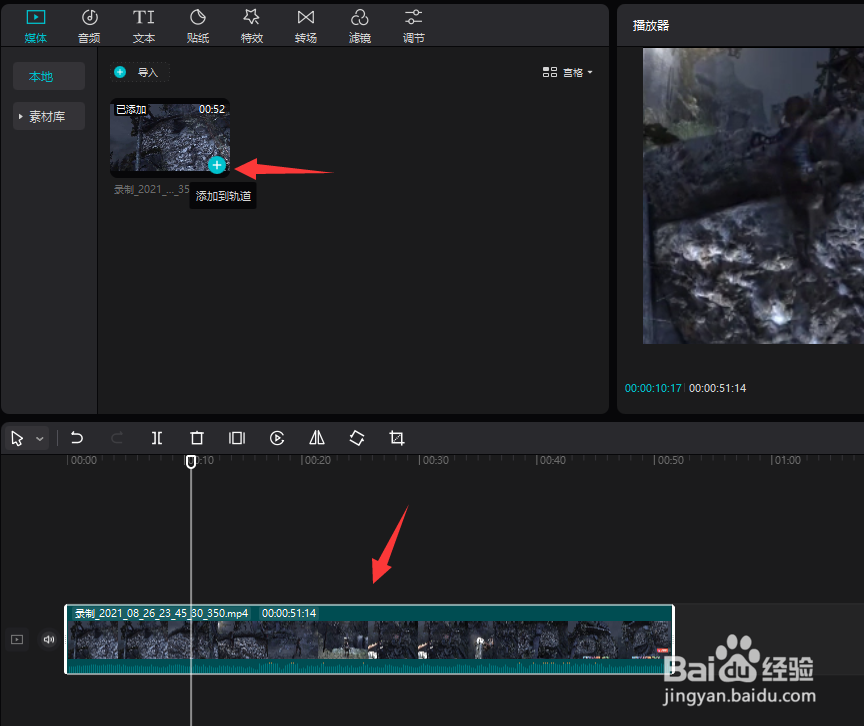This screenshot has height=726, width=864.
Task: Click the grid layout icon
Action: click(549, 72)
